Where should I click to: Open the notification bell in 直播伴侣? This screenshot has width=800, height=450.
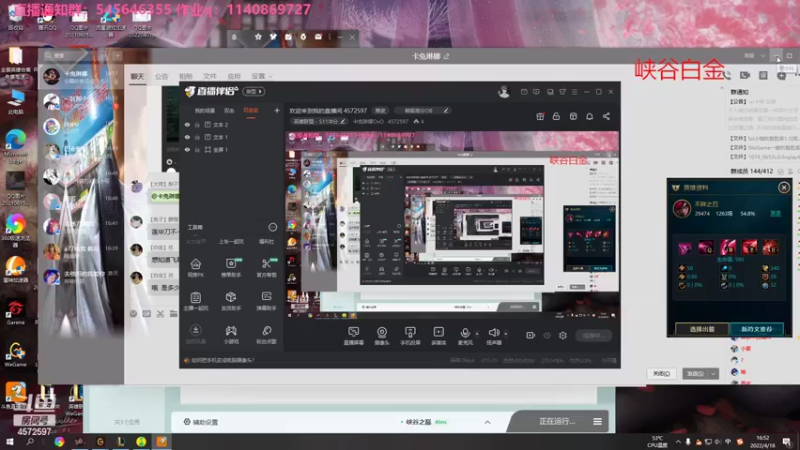(x=589, y=116)
